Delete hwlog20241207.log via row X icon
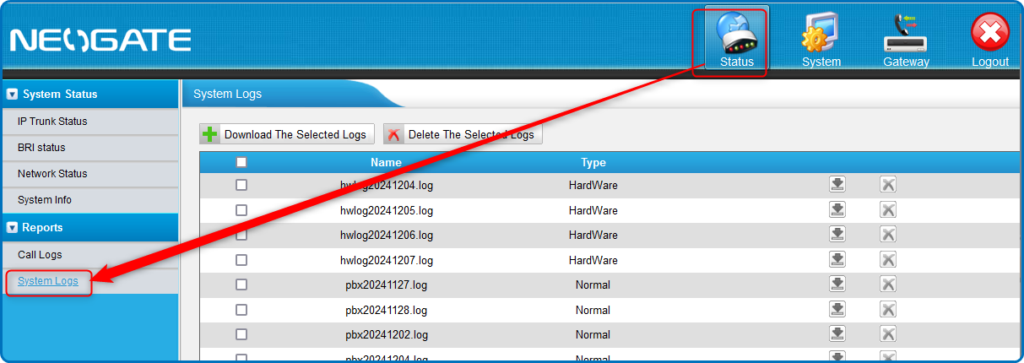This screenshot has width=1024, height=363. click(x=888, y=259)
